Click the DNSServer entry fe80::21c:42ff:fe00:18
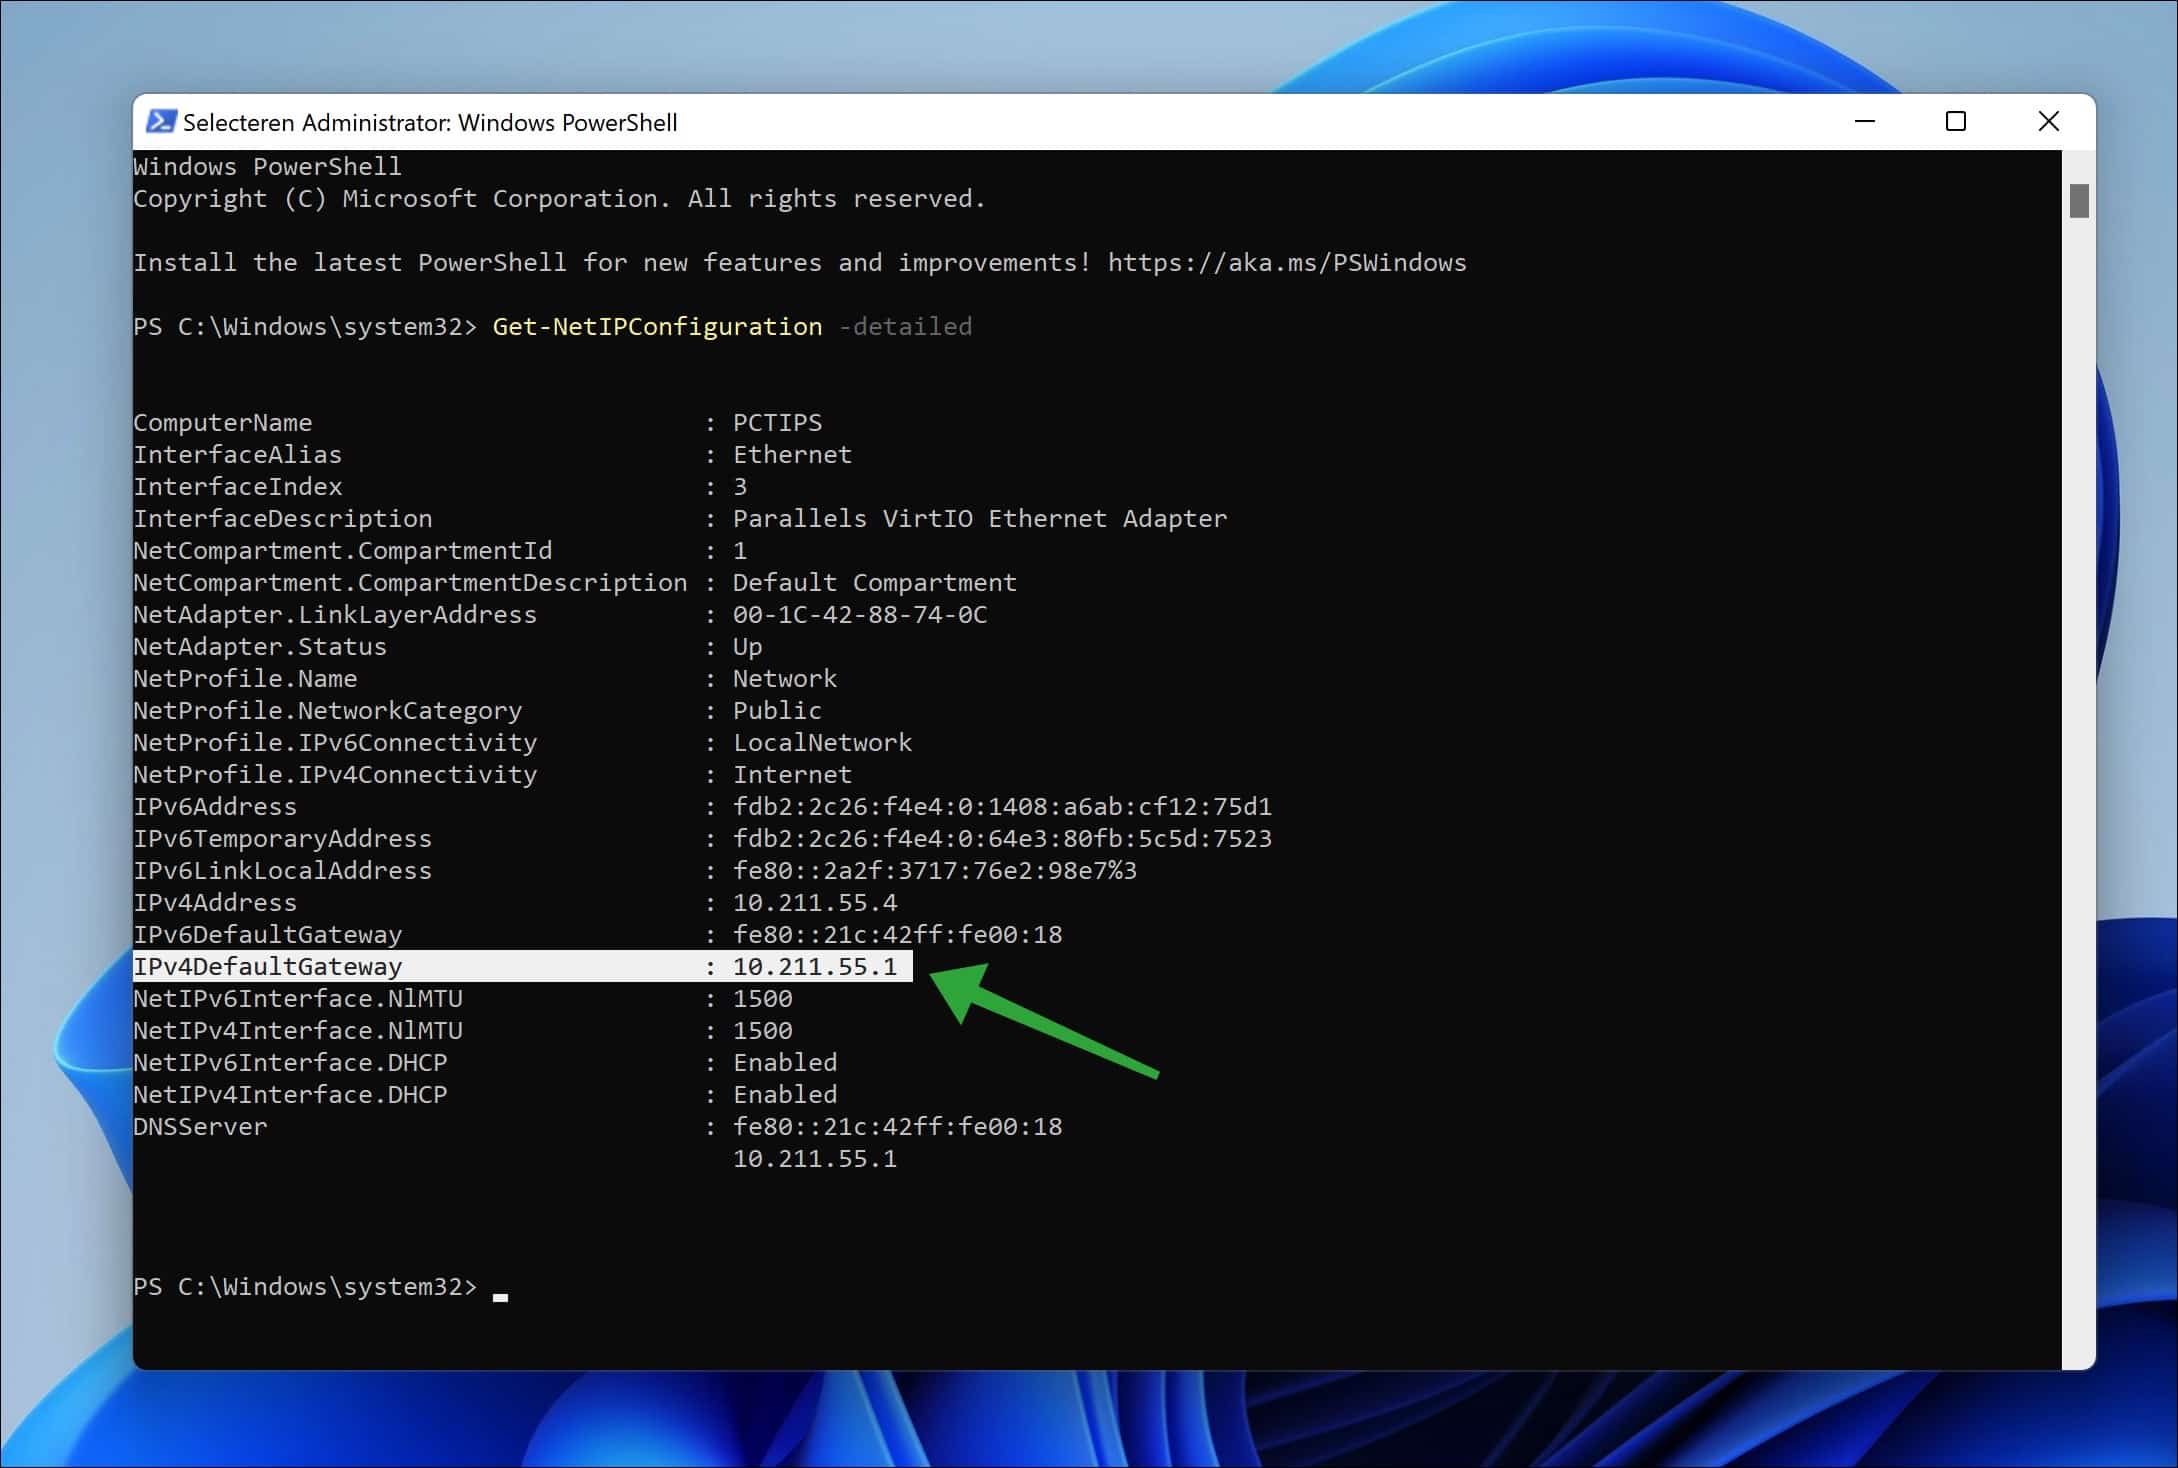Image resolution: width=2178 pixels, height=1468 pixels. (x=897, y=1126)
